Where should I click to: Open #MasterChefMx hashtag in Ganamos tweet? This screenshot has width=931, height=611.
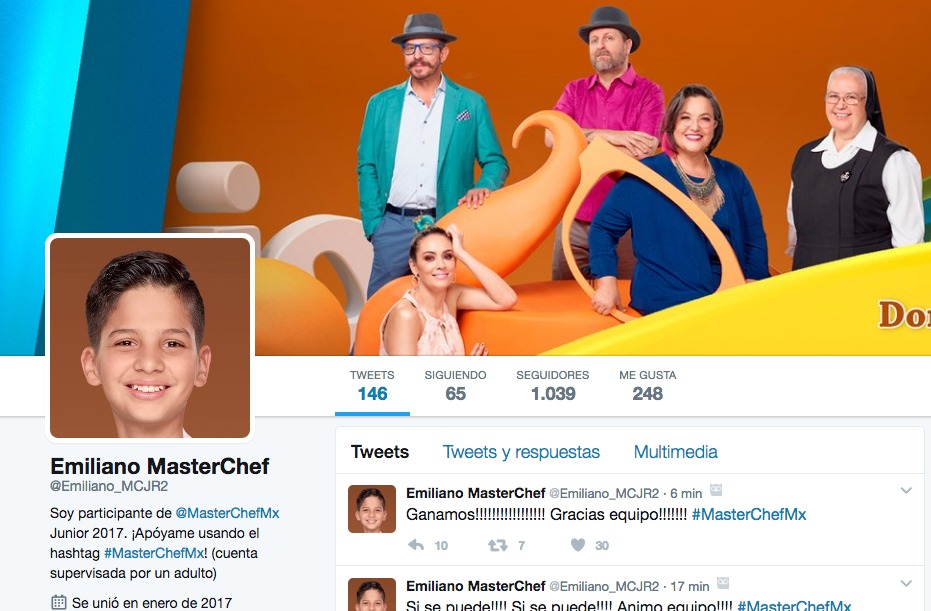(749, 514)
